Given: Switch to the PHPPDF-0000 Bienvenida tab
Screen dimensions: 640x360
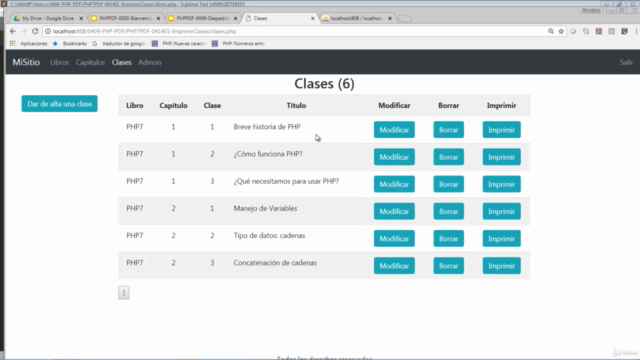Looking at the screenshot, I should tap(125, 18).
